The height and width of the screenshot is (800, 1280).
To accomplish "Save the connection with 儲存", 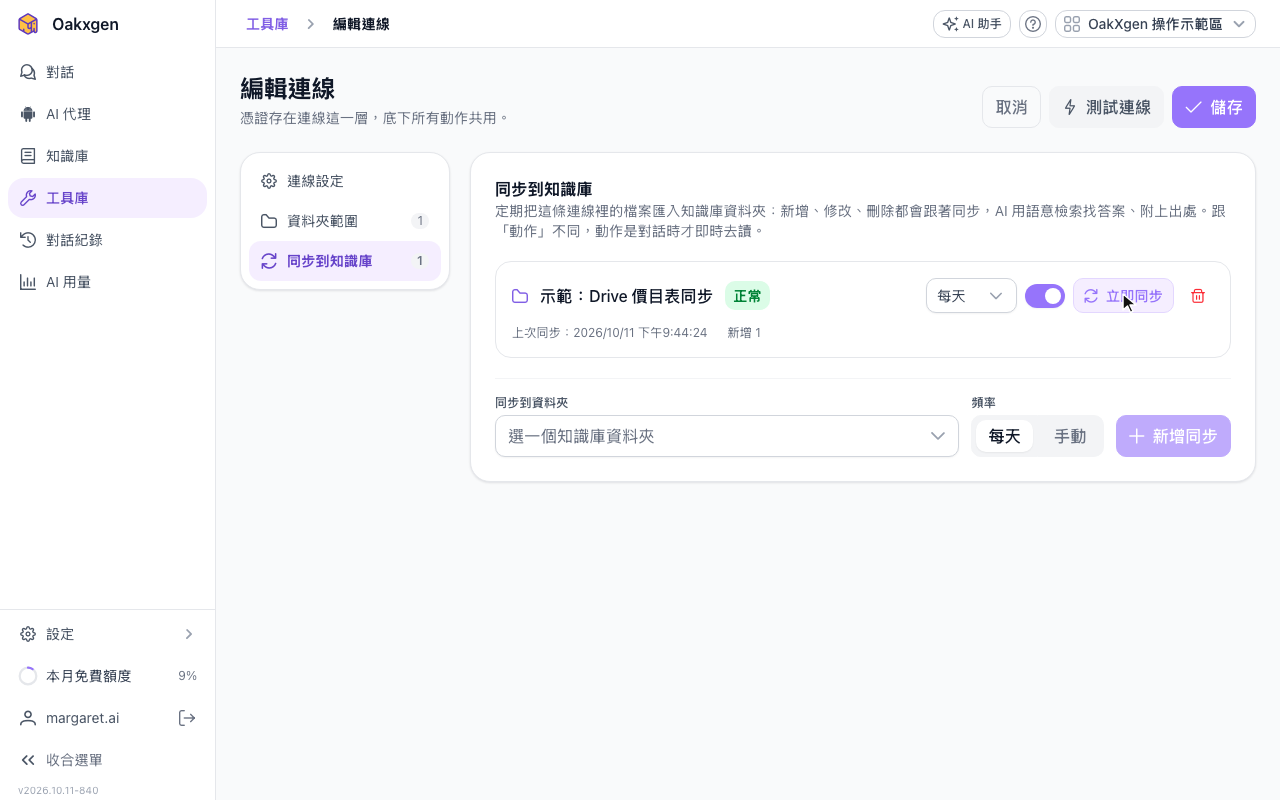I will click(1214, 107).
